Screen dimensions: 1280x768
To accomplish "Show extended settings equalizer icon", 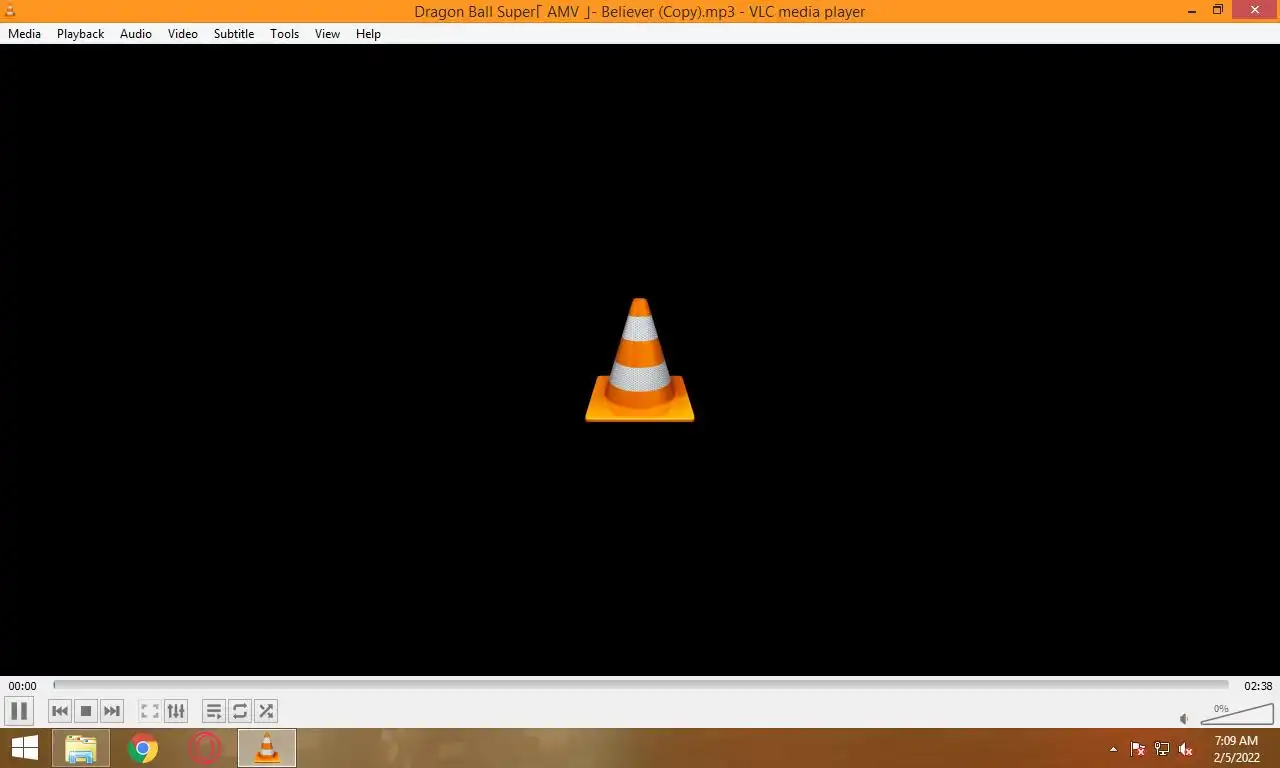I will 176,711.
